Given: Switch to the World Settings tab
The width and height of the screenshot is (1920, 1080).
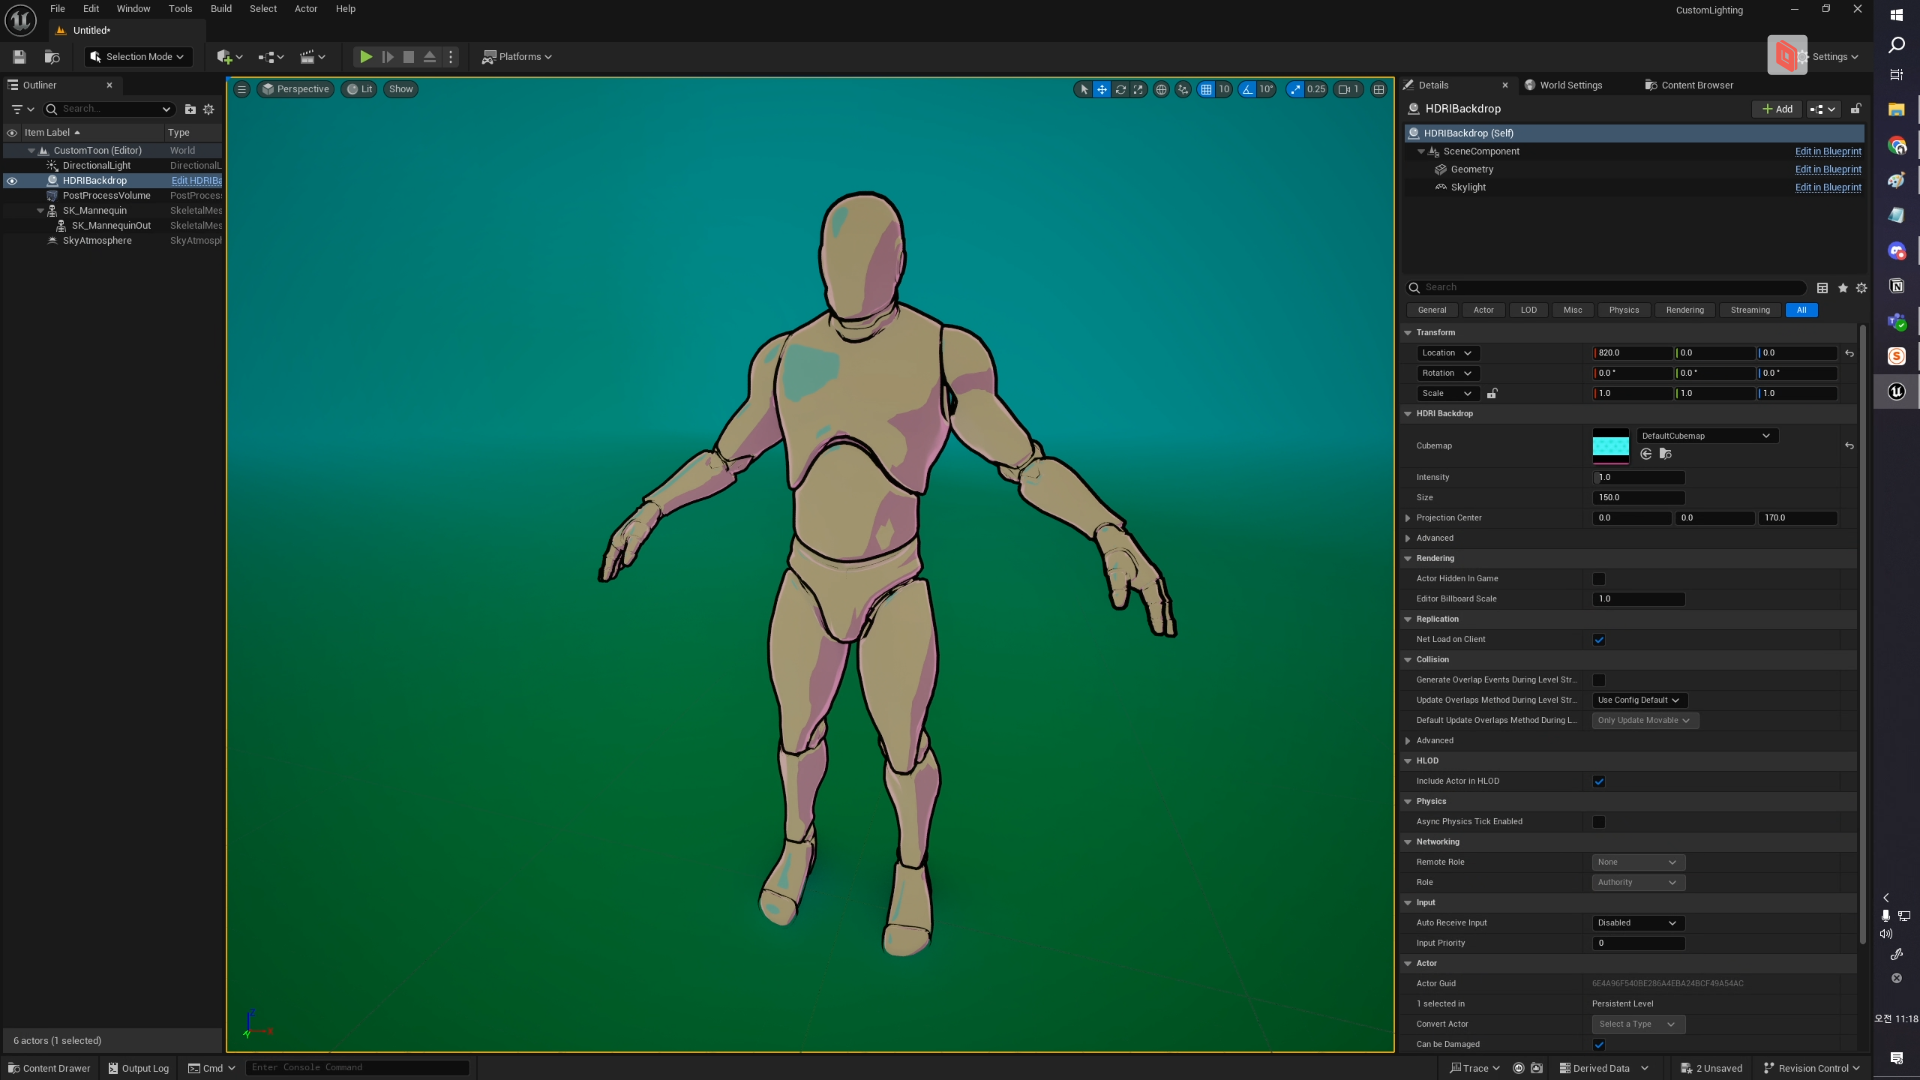Looking at the screenshot, I should coord(1569,86).
